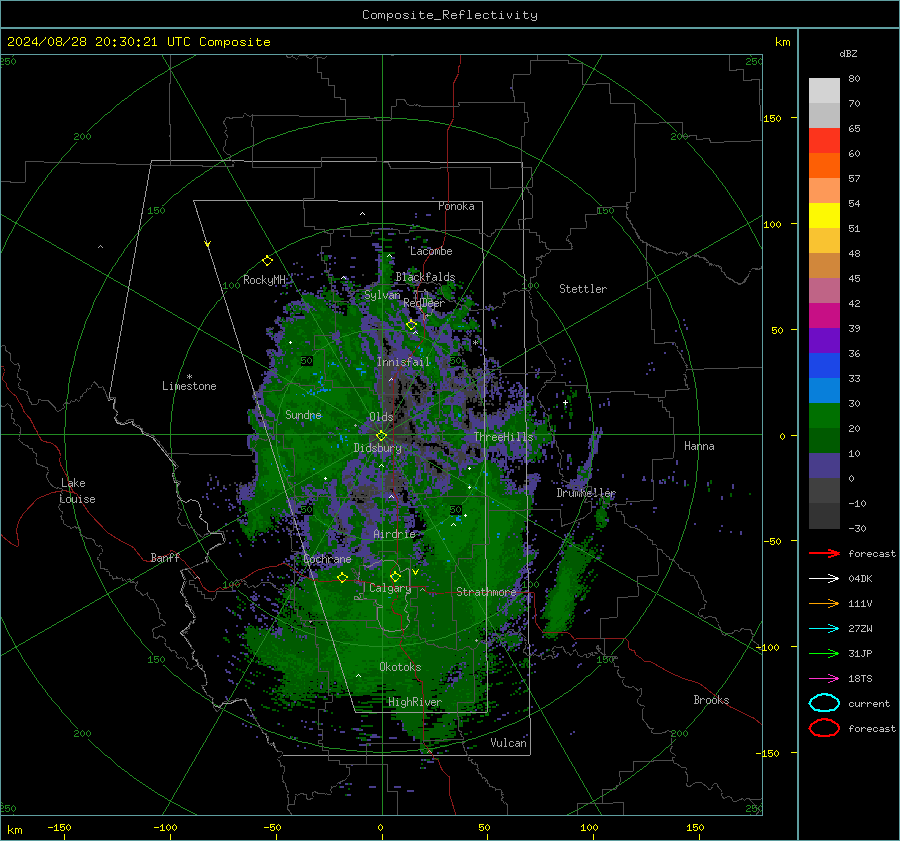Click the Hanna city label

tap(699, 446)
